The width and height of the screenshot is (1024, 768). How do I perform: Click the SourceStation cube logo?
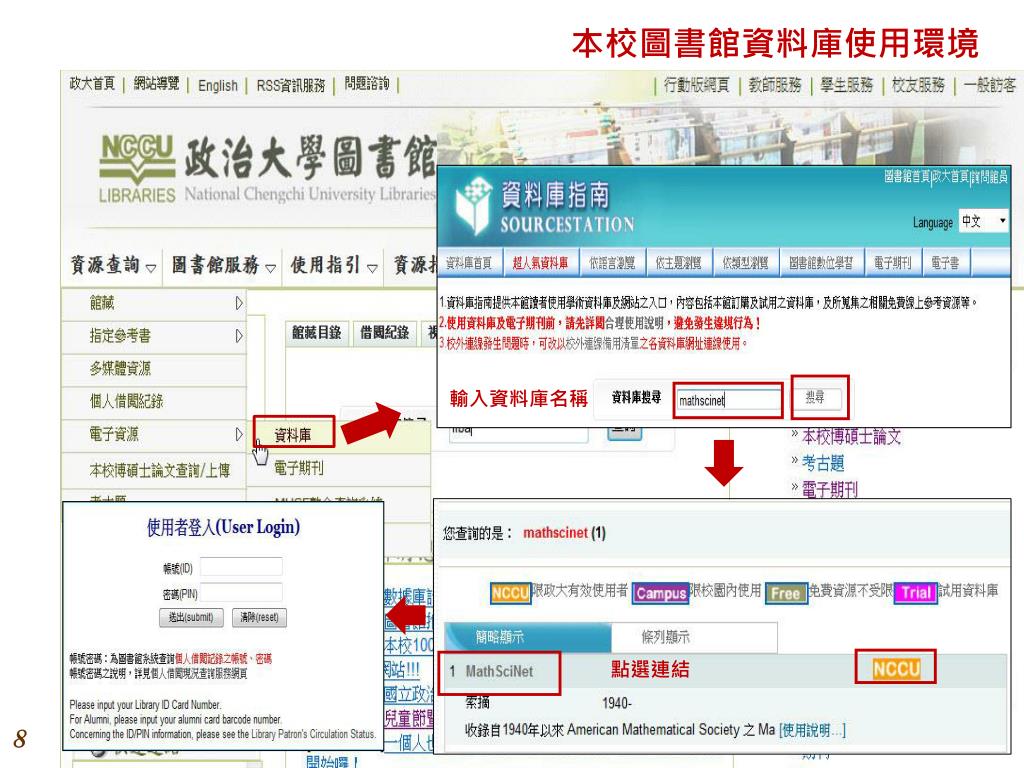click(x=473, y=205)
